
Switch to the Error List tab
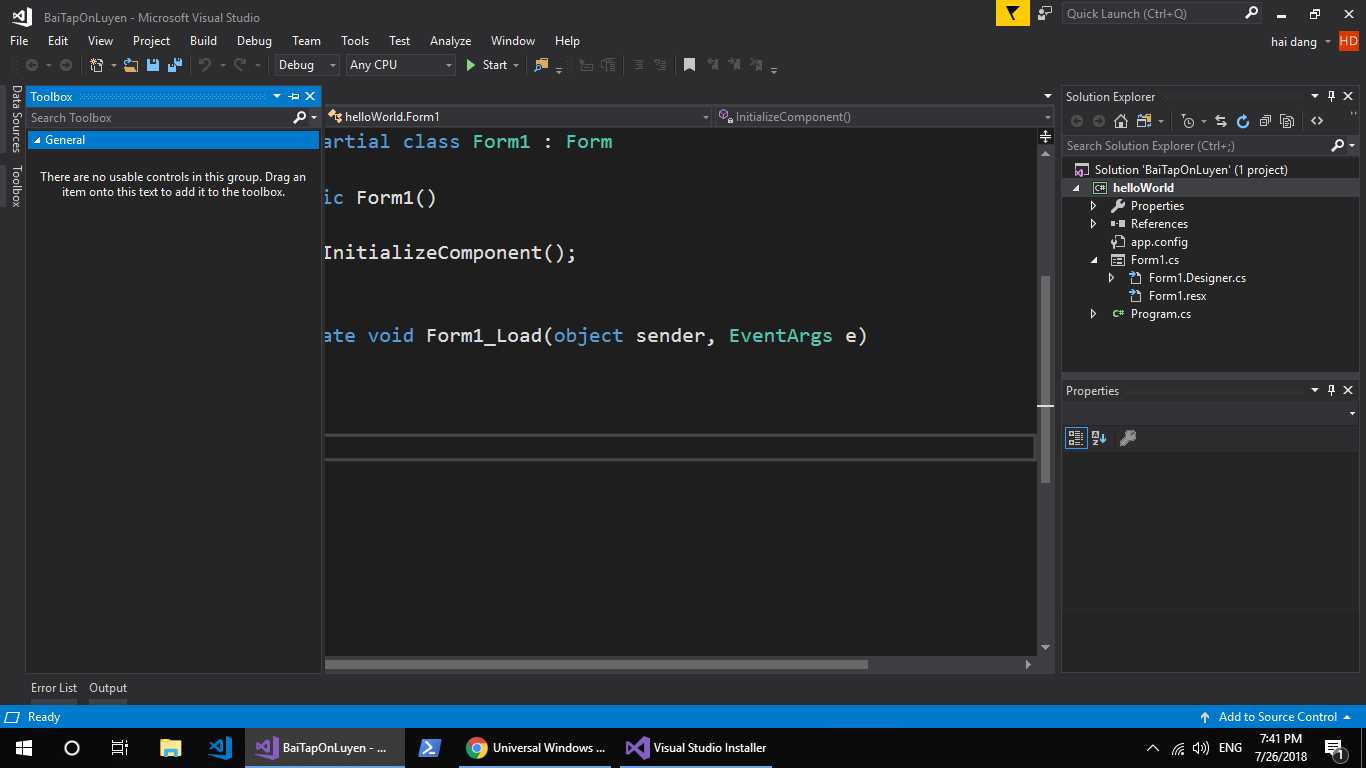54,688
